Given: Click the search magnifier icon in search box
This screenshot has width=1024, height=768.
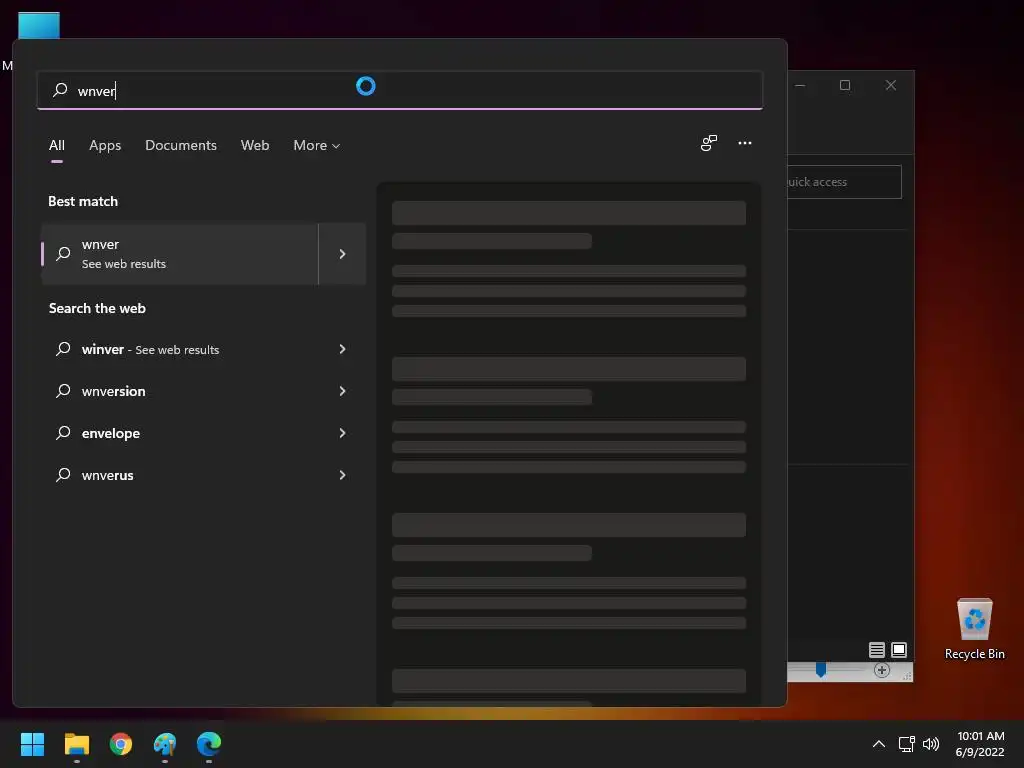Looking at the screenshot, I should (x=60, y=89).
